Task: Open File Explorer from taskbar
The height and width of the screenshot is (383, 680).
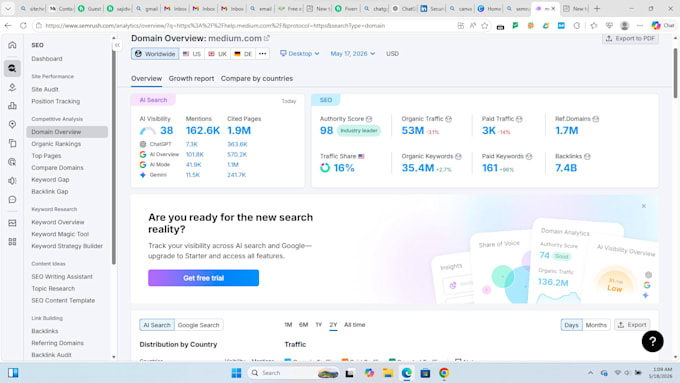Action: pyautogui.click(x=388, y=373)
